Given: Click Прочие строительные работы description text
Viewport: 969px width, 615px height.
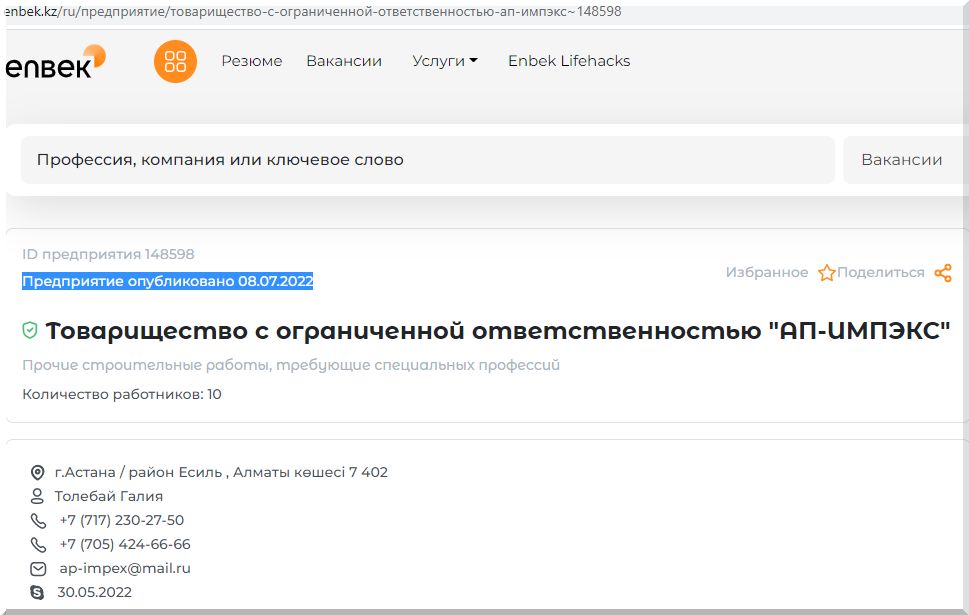Looking at the screenshot, I should point(291,365).
